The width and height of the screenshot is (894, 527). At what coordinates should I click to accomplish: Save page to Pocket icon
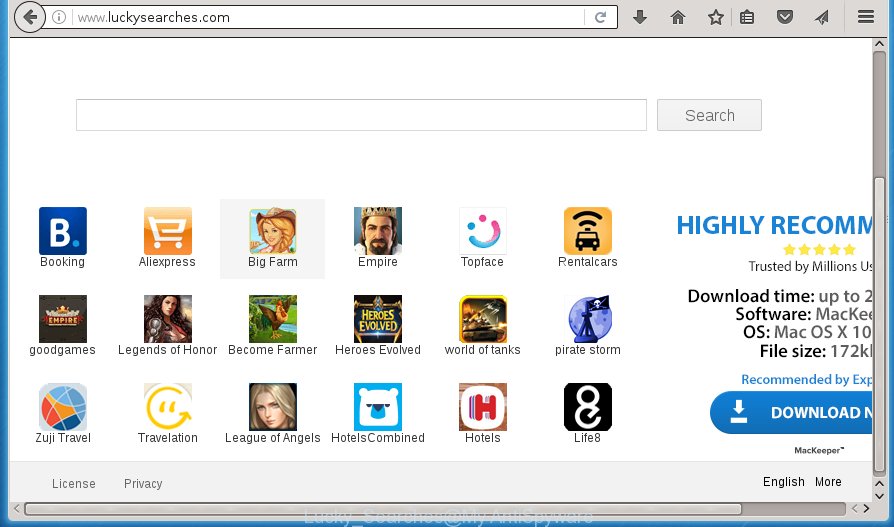[x=785, y=17]
